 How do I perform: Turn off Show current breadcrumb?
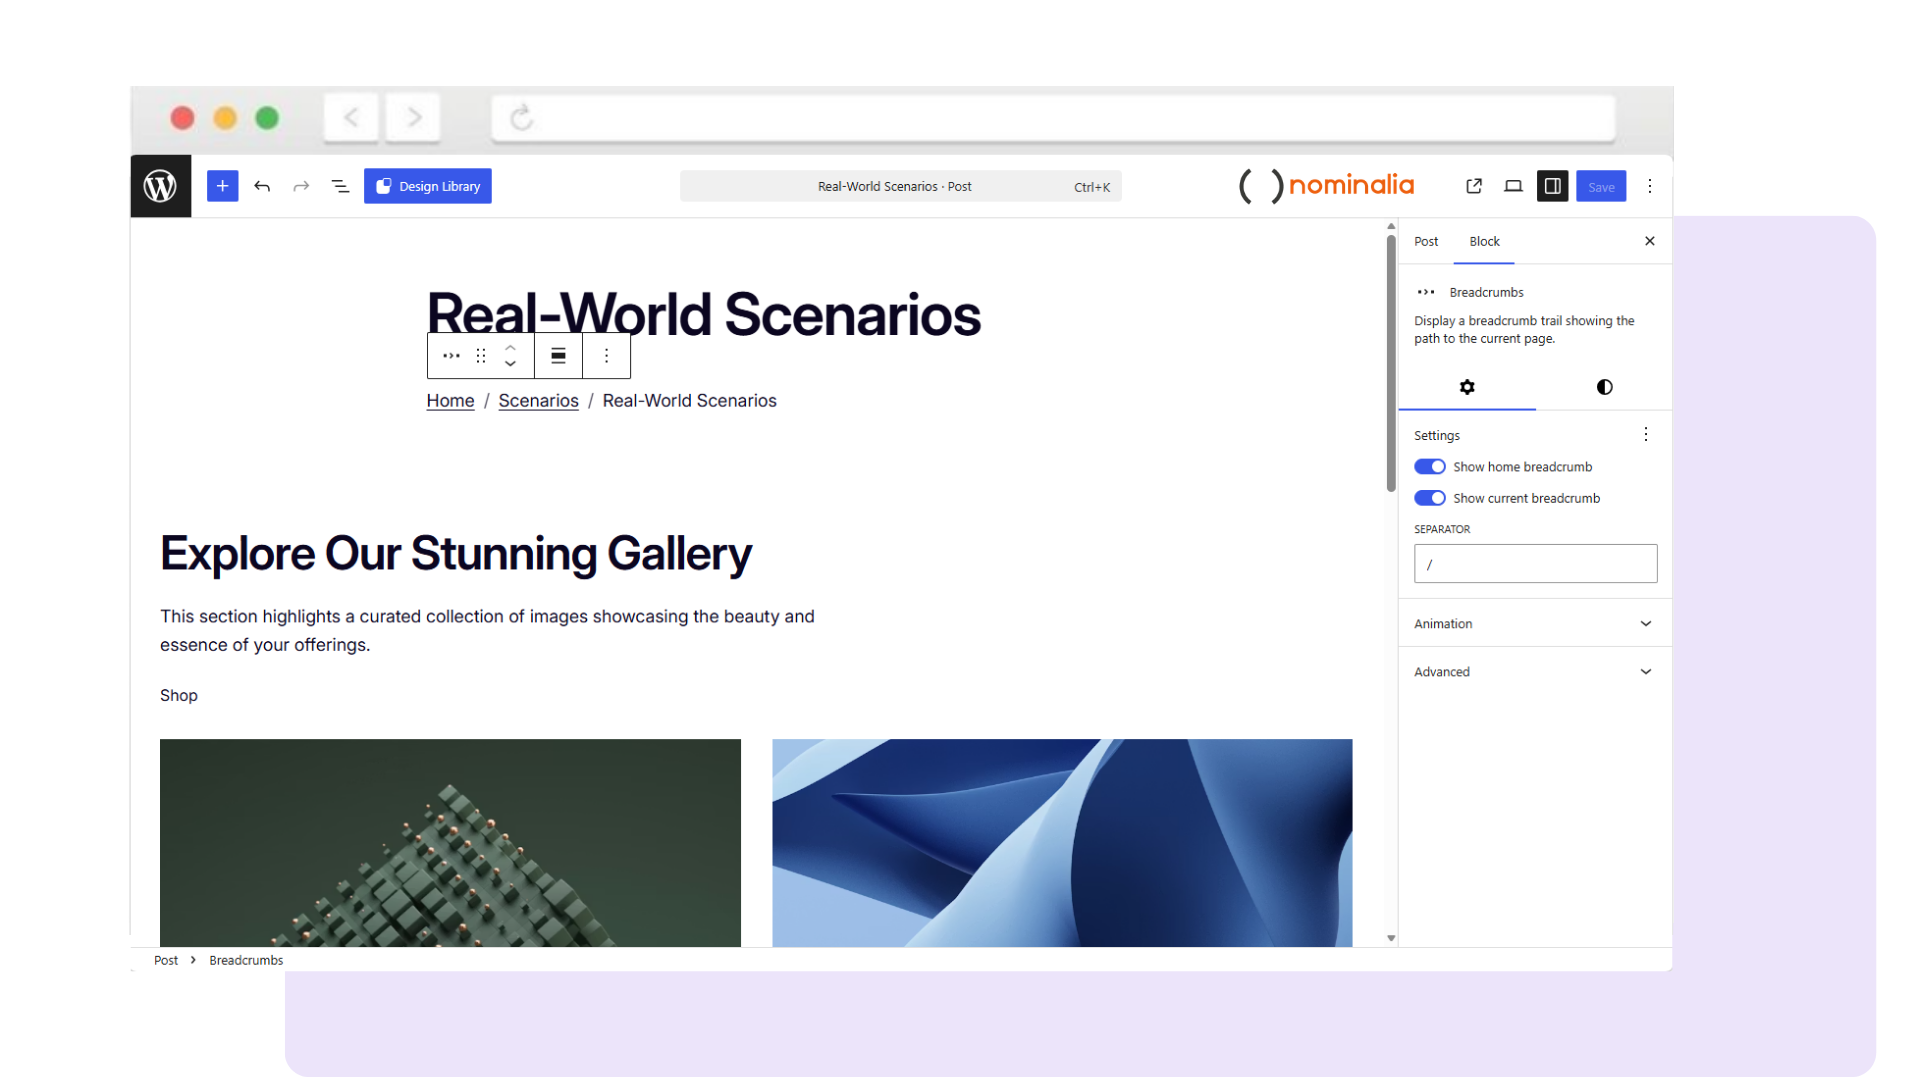(x=1430, y=498)
